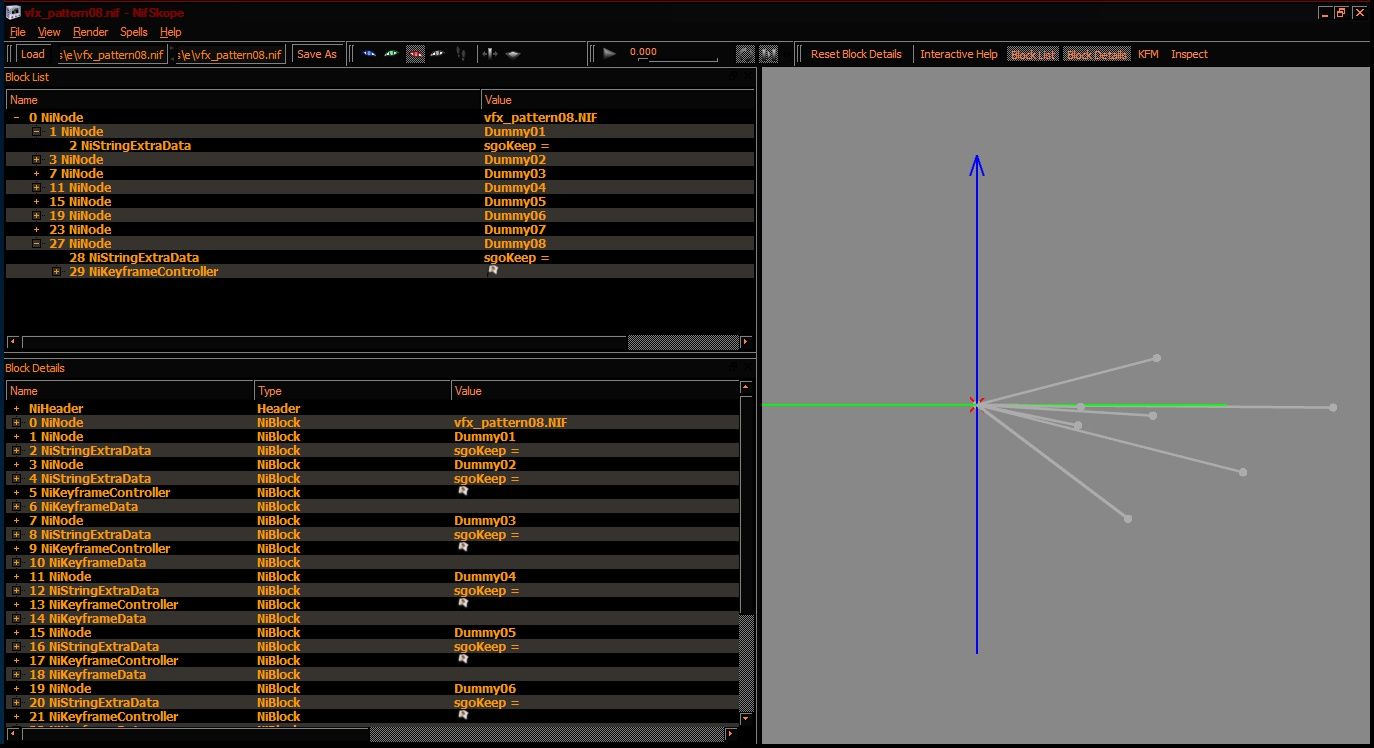Select Dummy05 value in Block Details
The width and height of the screenshot is (1374, 748).
pos(485,632)
